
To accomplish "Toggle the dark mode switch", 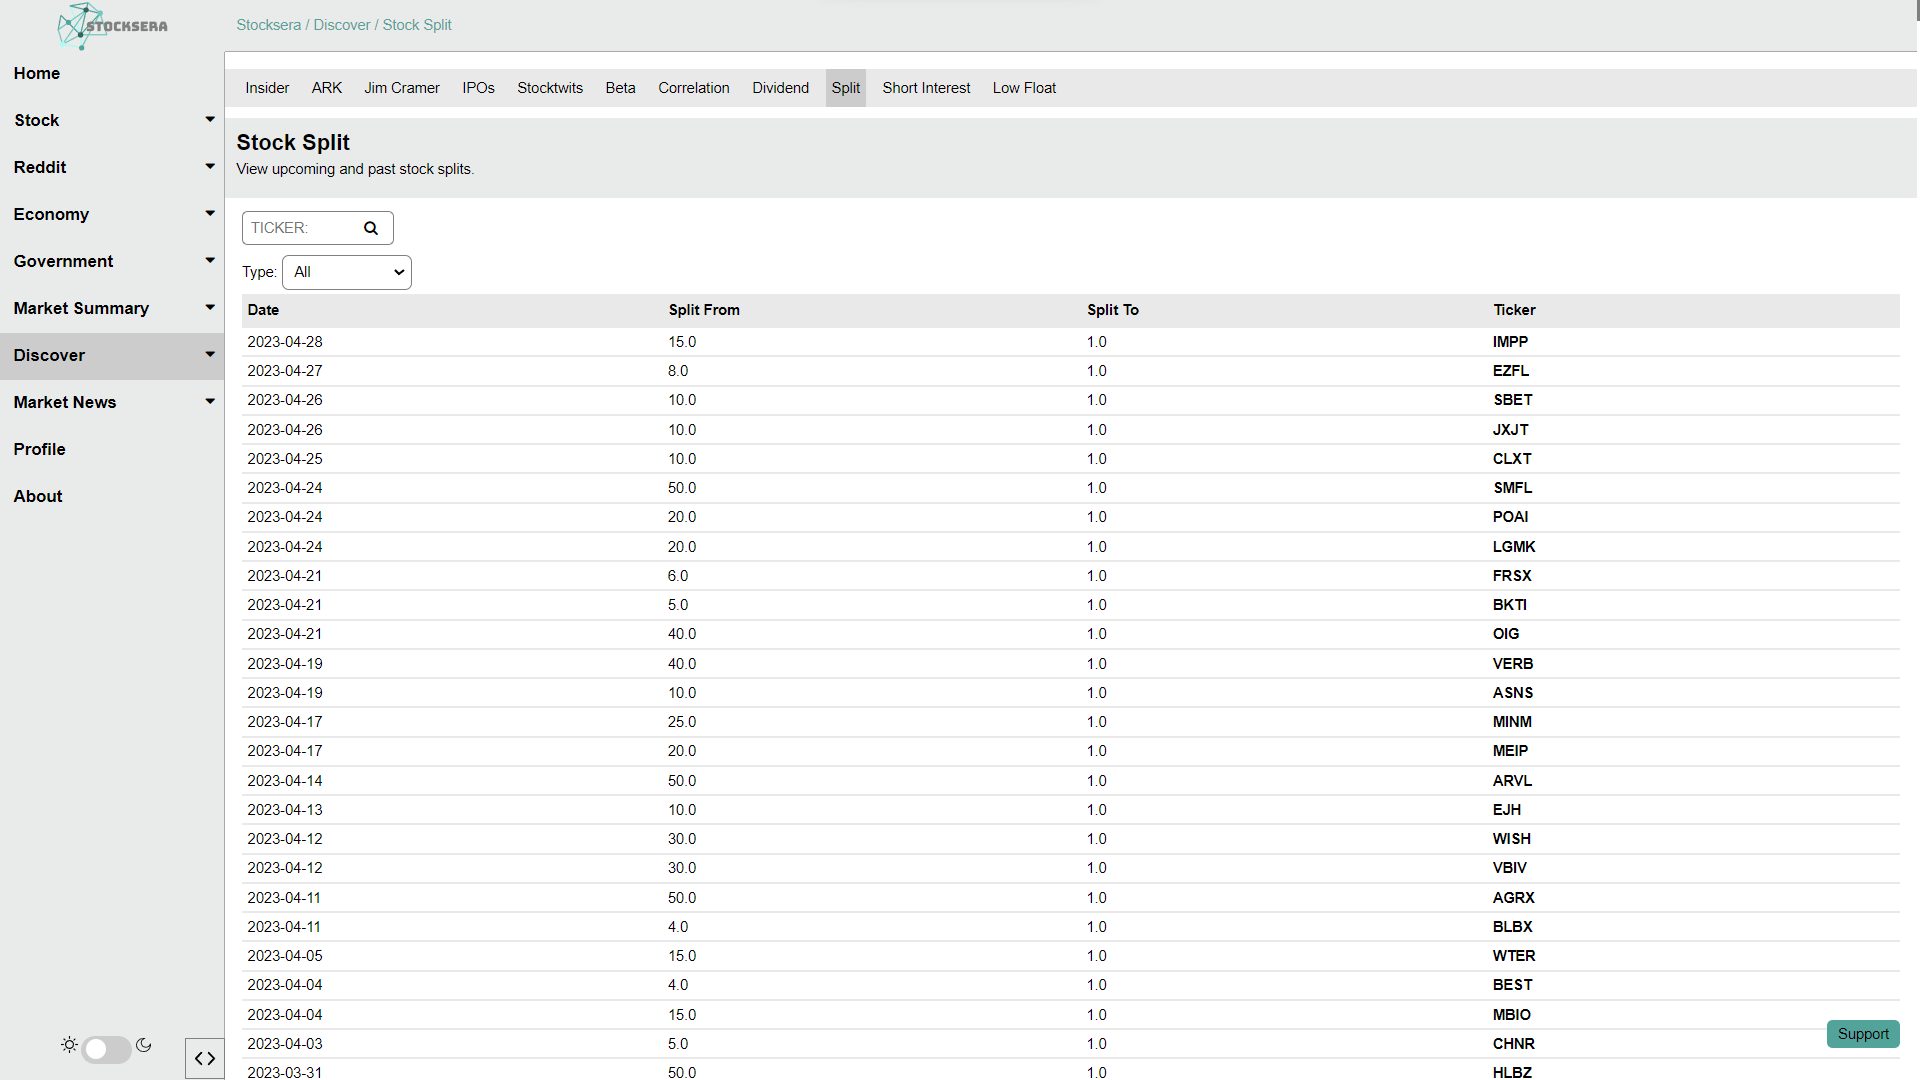I will (x=106, y=1049).
